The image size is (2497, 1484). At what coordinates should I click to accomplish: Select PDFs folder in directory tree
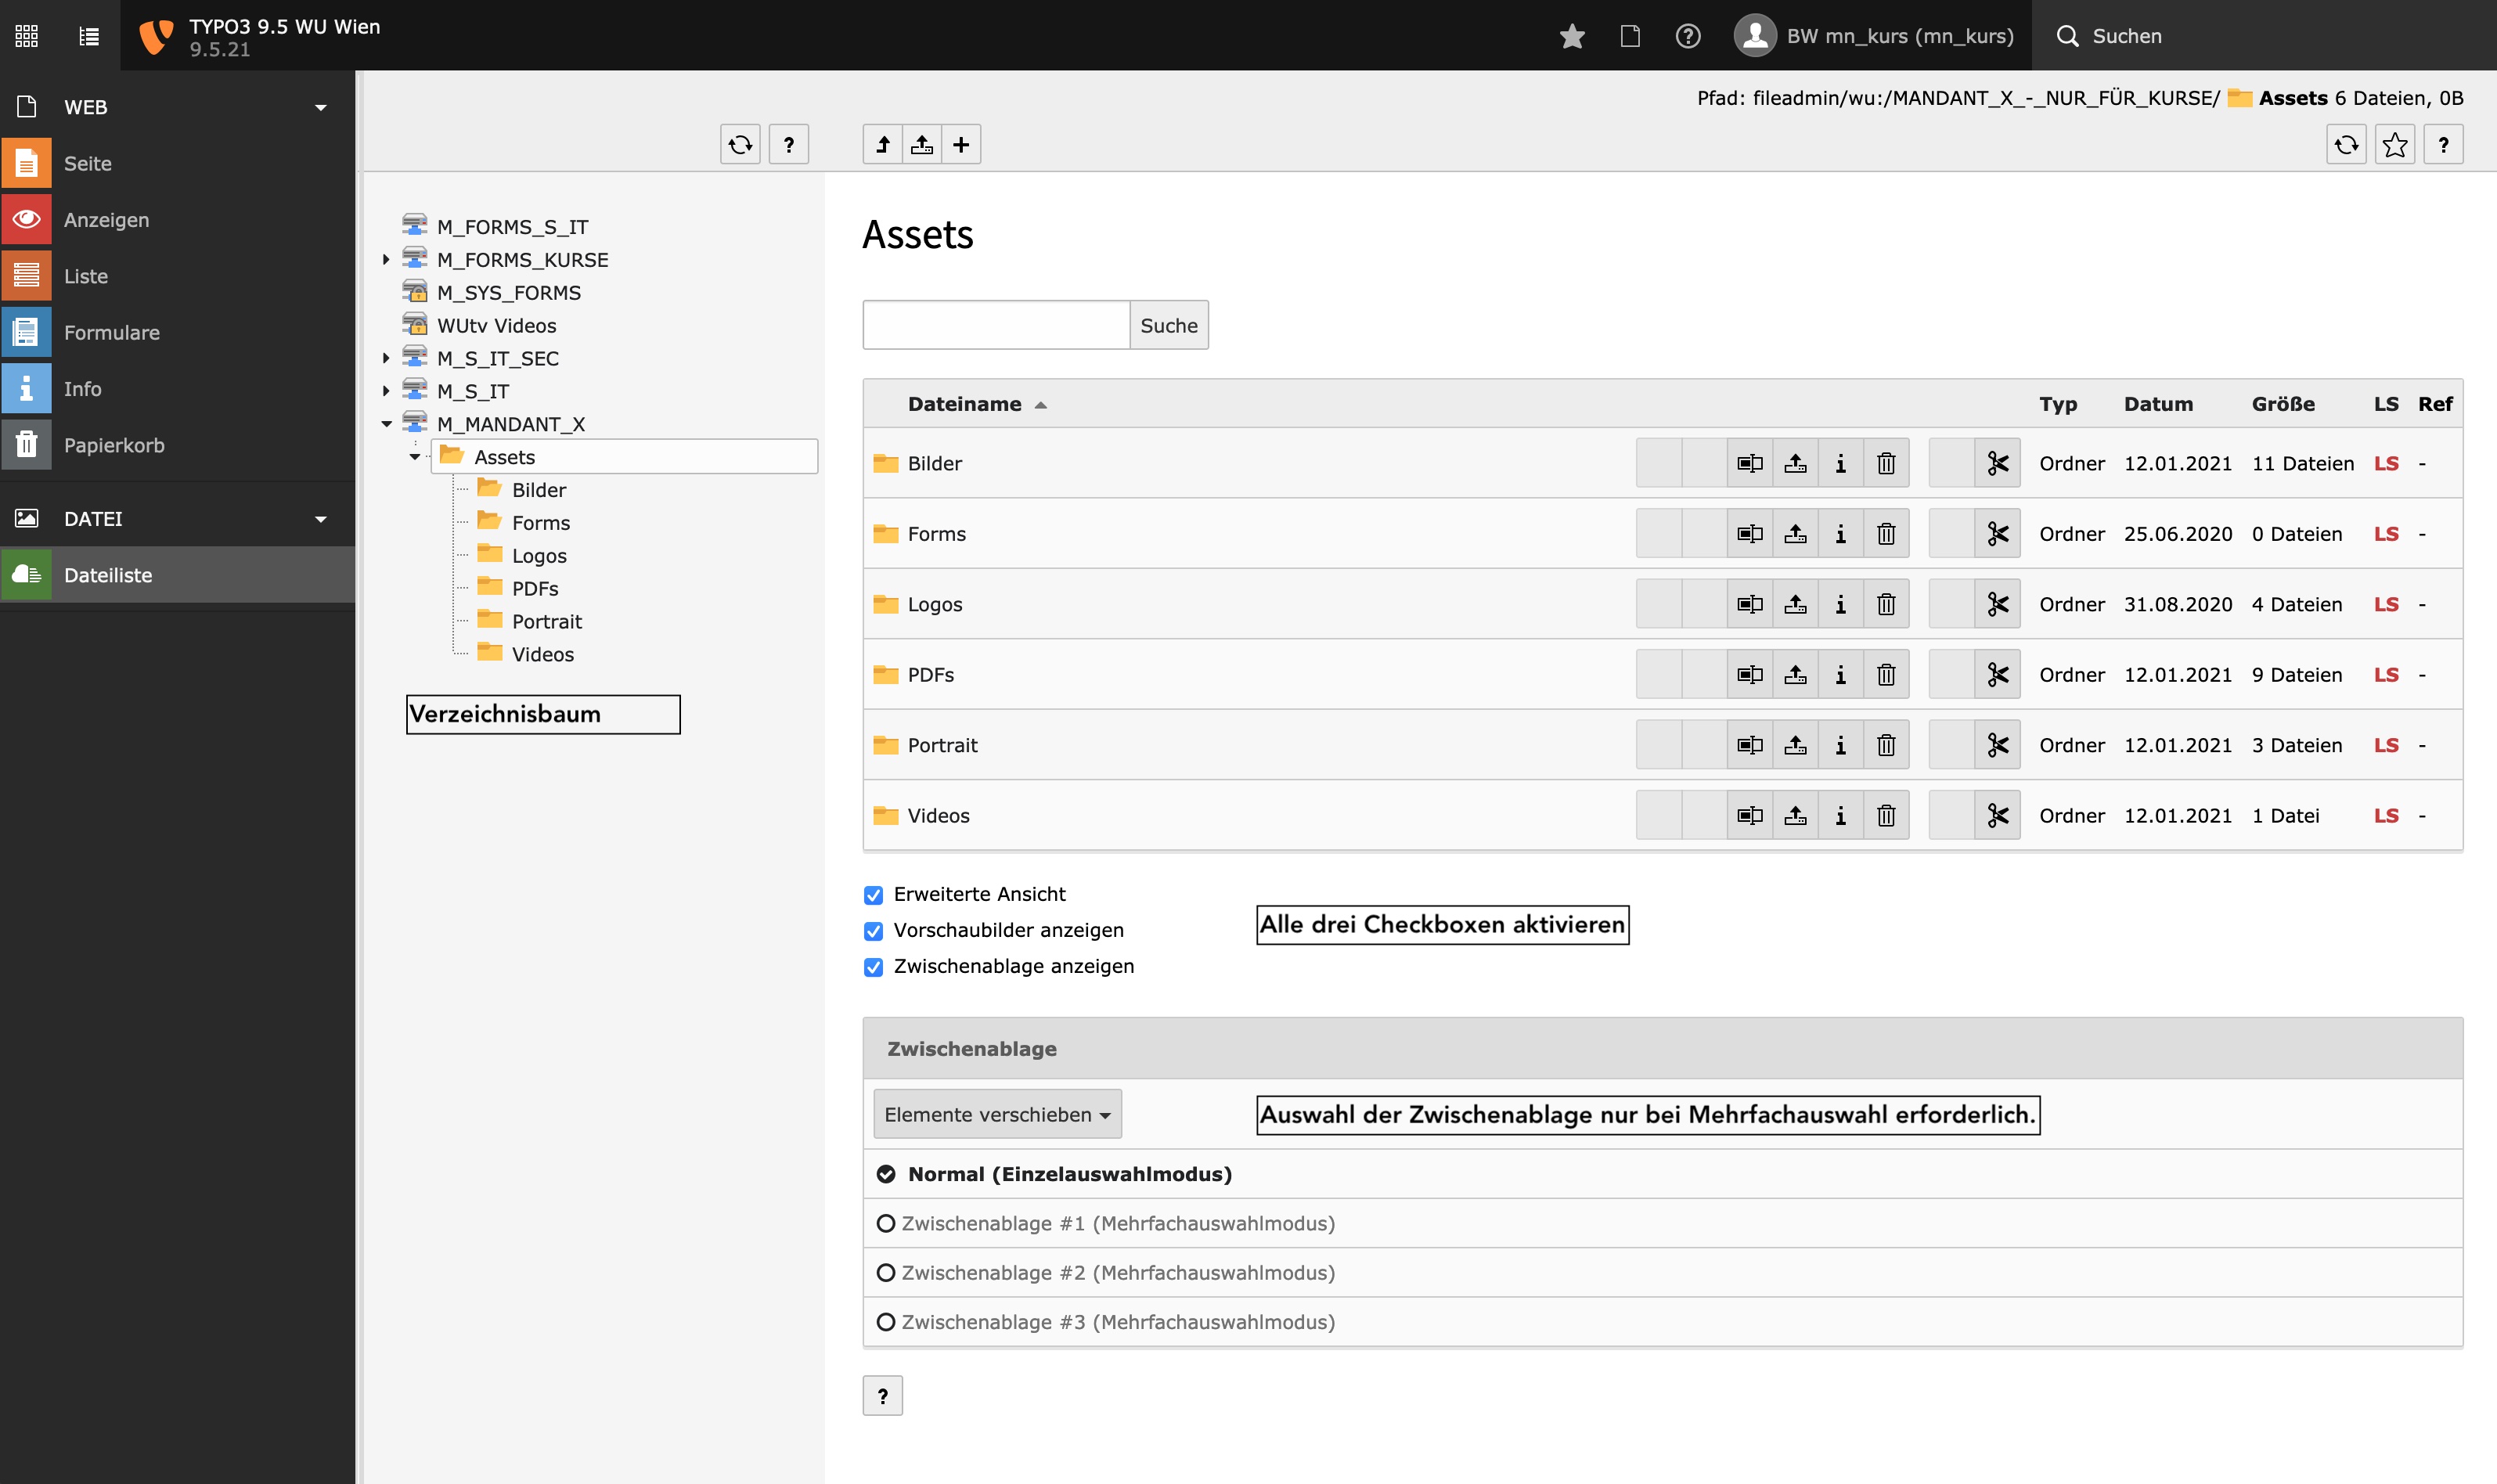(534, 588)
